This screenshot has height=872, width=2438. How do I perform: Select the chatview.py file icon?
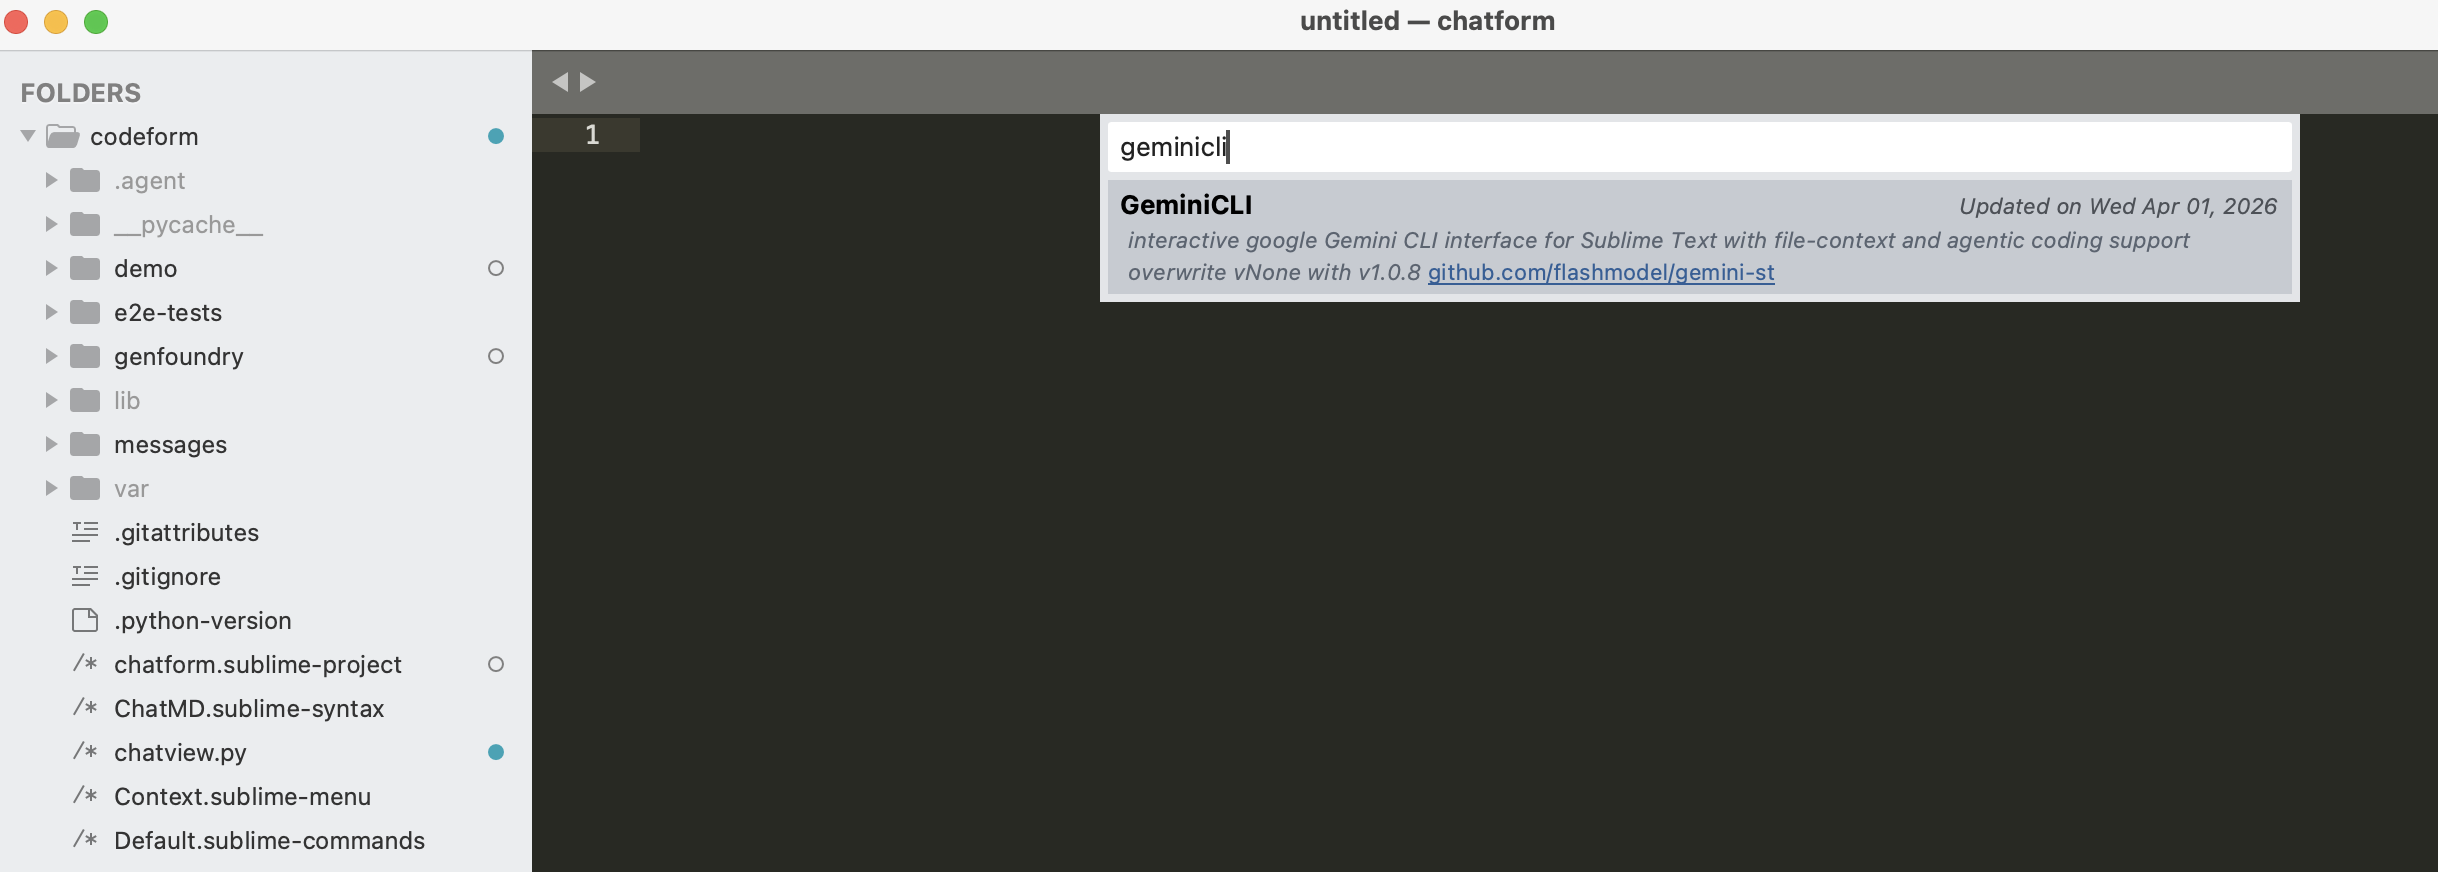[86, 753]
